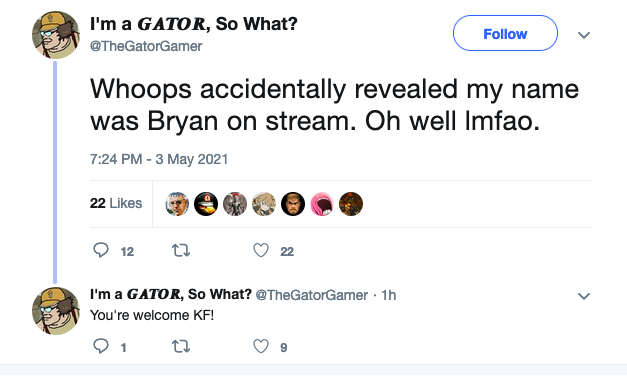
Task: Open @TheGatorGamer handle under main name
Action: 146,46
